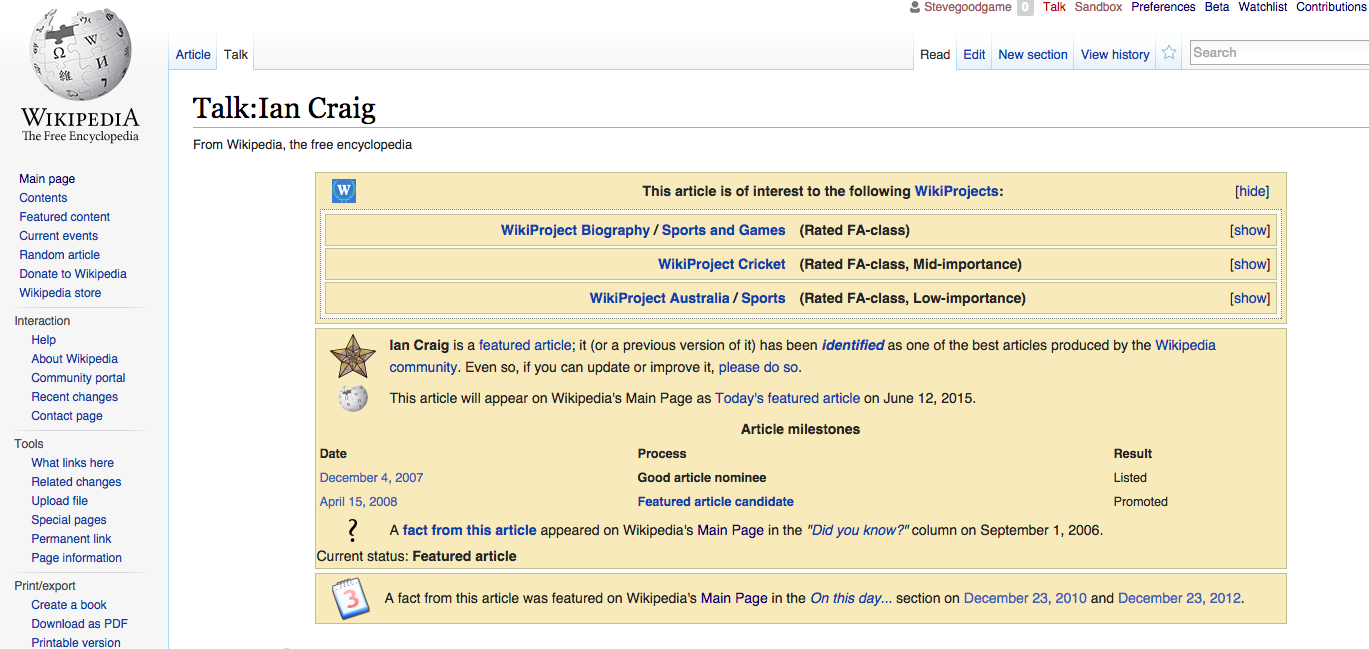View Recent changes in sidebar
This screenshot has width=1369, height=649.
(75, 397)
